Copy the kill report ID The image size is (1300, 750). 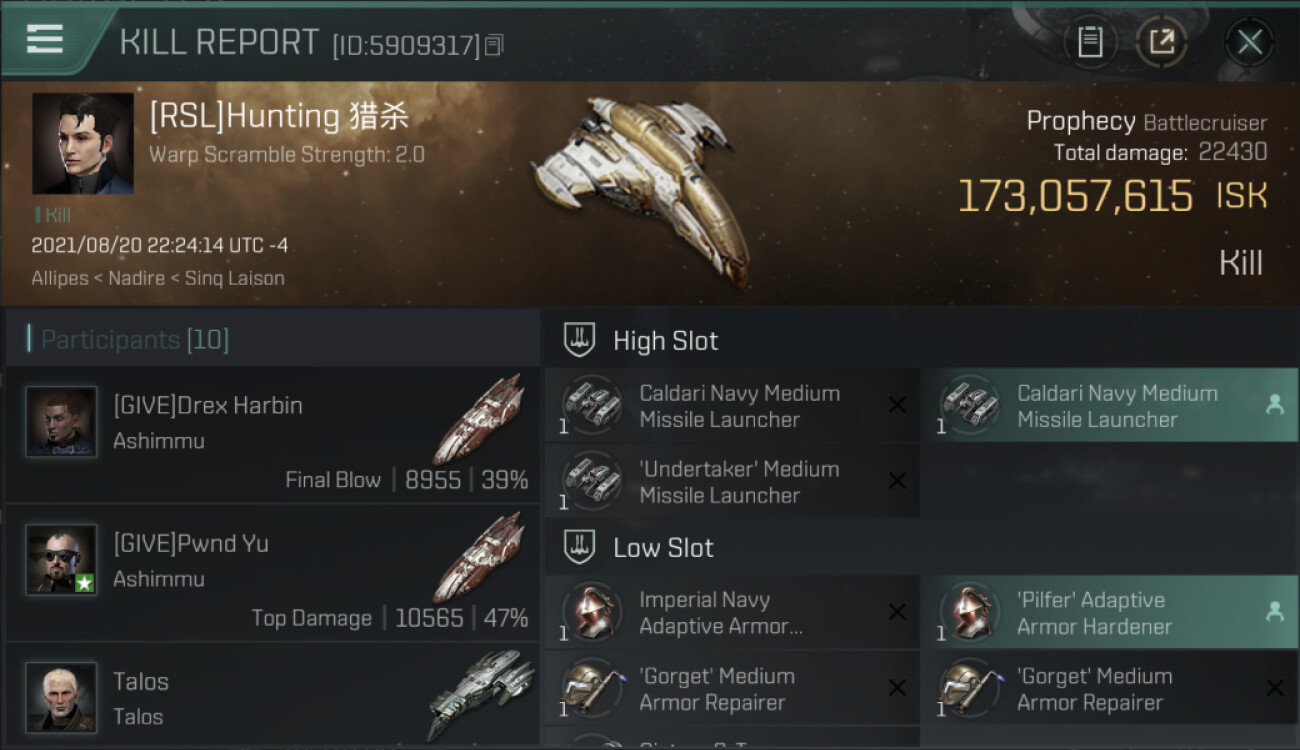(x=495, y=45)
